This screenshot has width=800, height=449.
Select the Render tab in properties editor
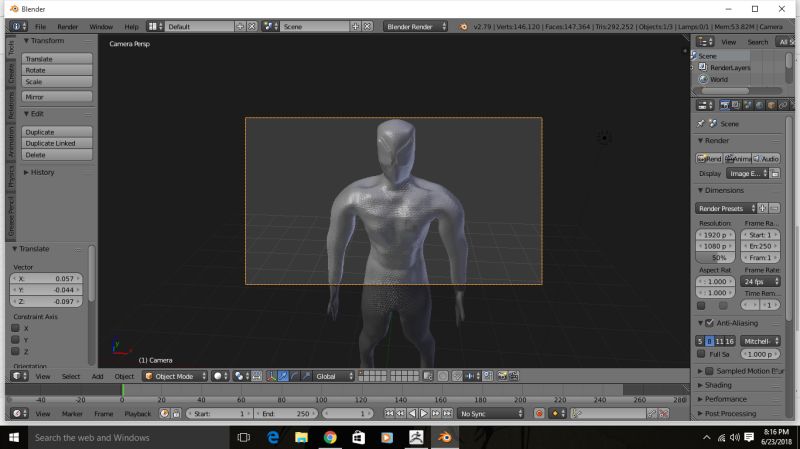coord(724,105)
